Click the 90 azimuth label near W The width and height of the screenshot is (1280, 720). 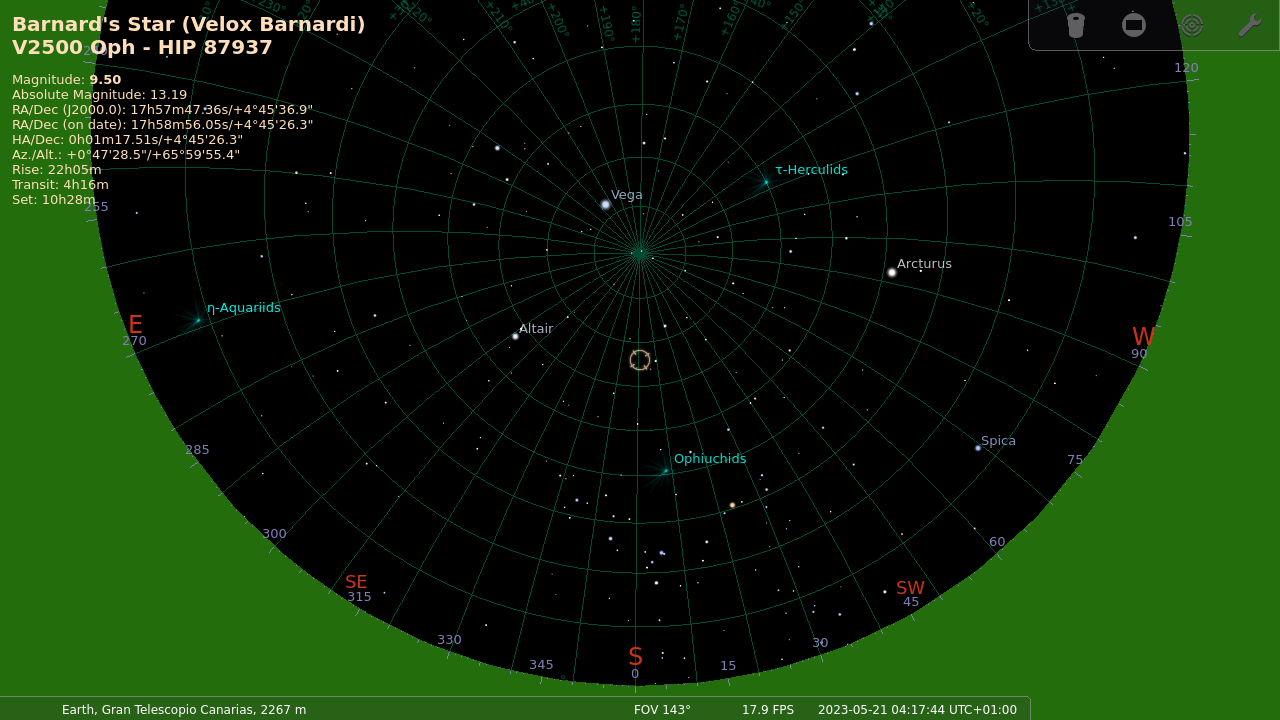pos(1139,354)
